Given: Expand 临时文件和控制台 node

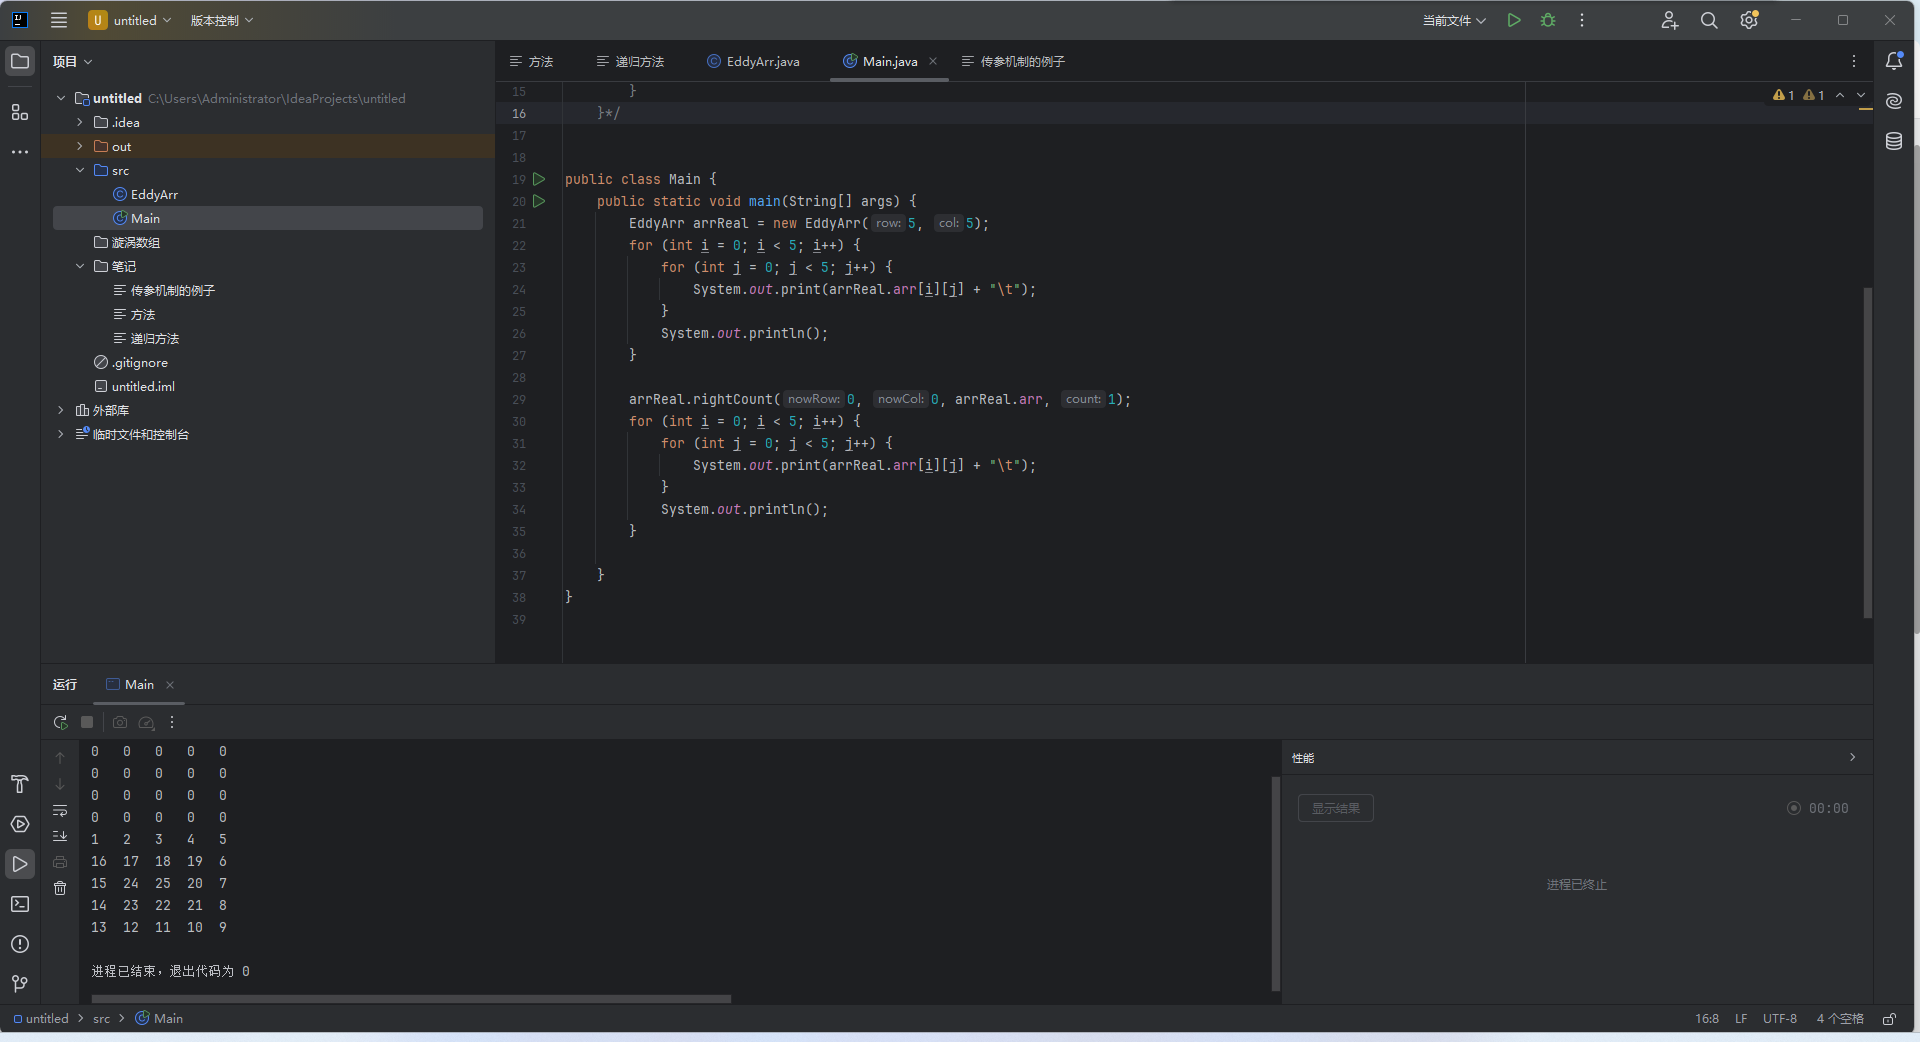Looking at the screenshot, I should tap(61, 434).
